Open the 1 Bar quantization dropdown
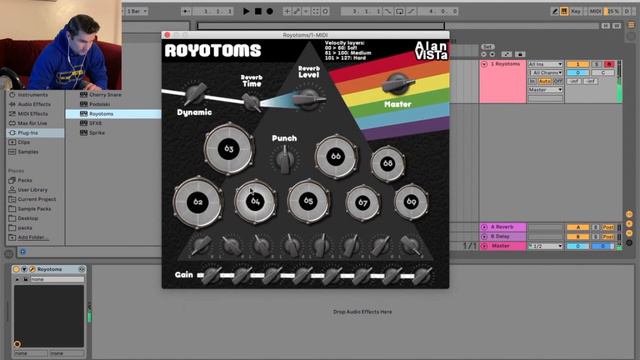This screenshot has width=640, height=360. 137,11
